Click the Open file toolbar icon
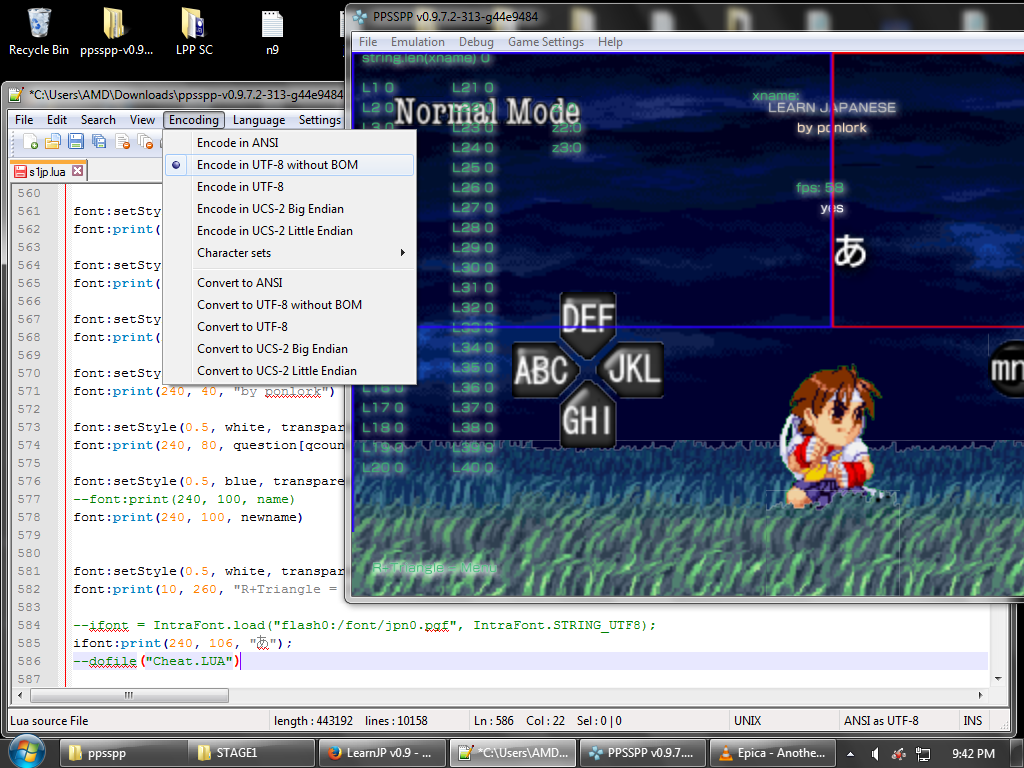1024x768 pixels. click(x=53, y=142)
